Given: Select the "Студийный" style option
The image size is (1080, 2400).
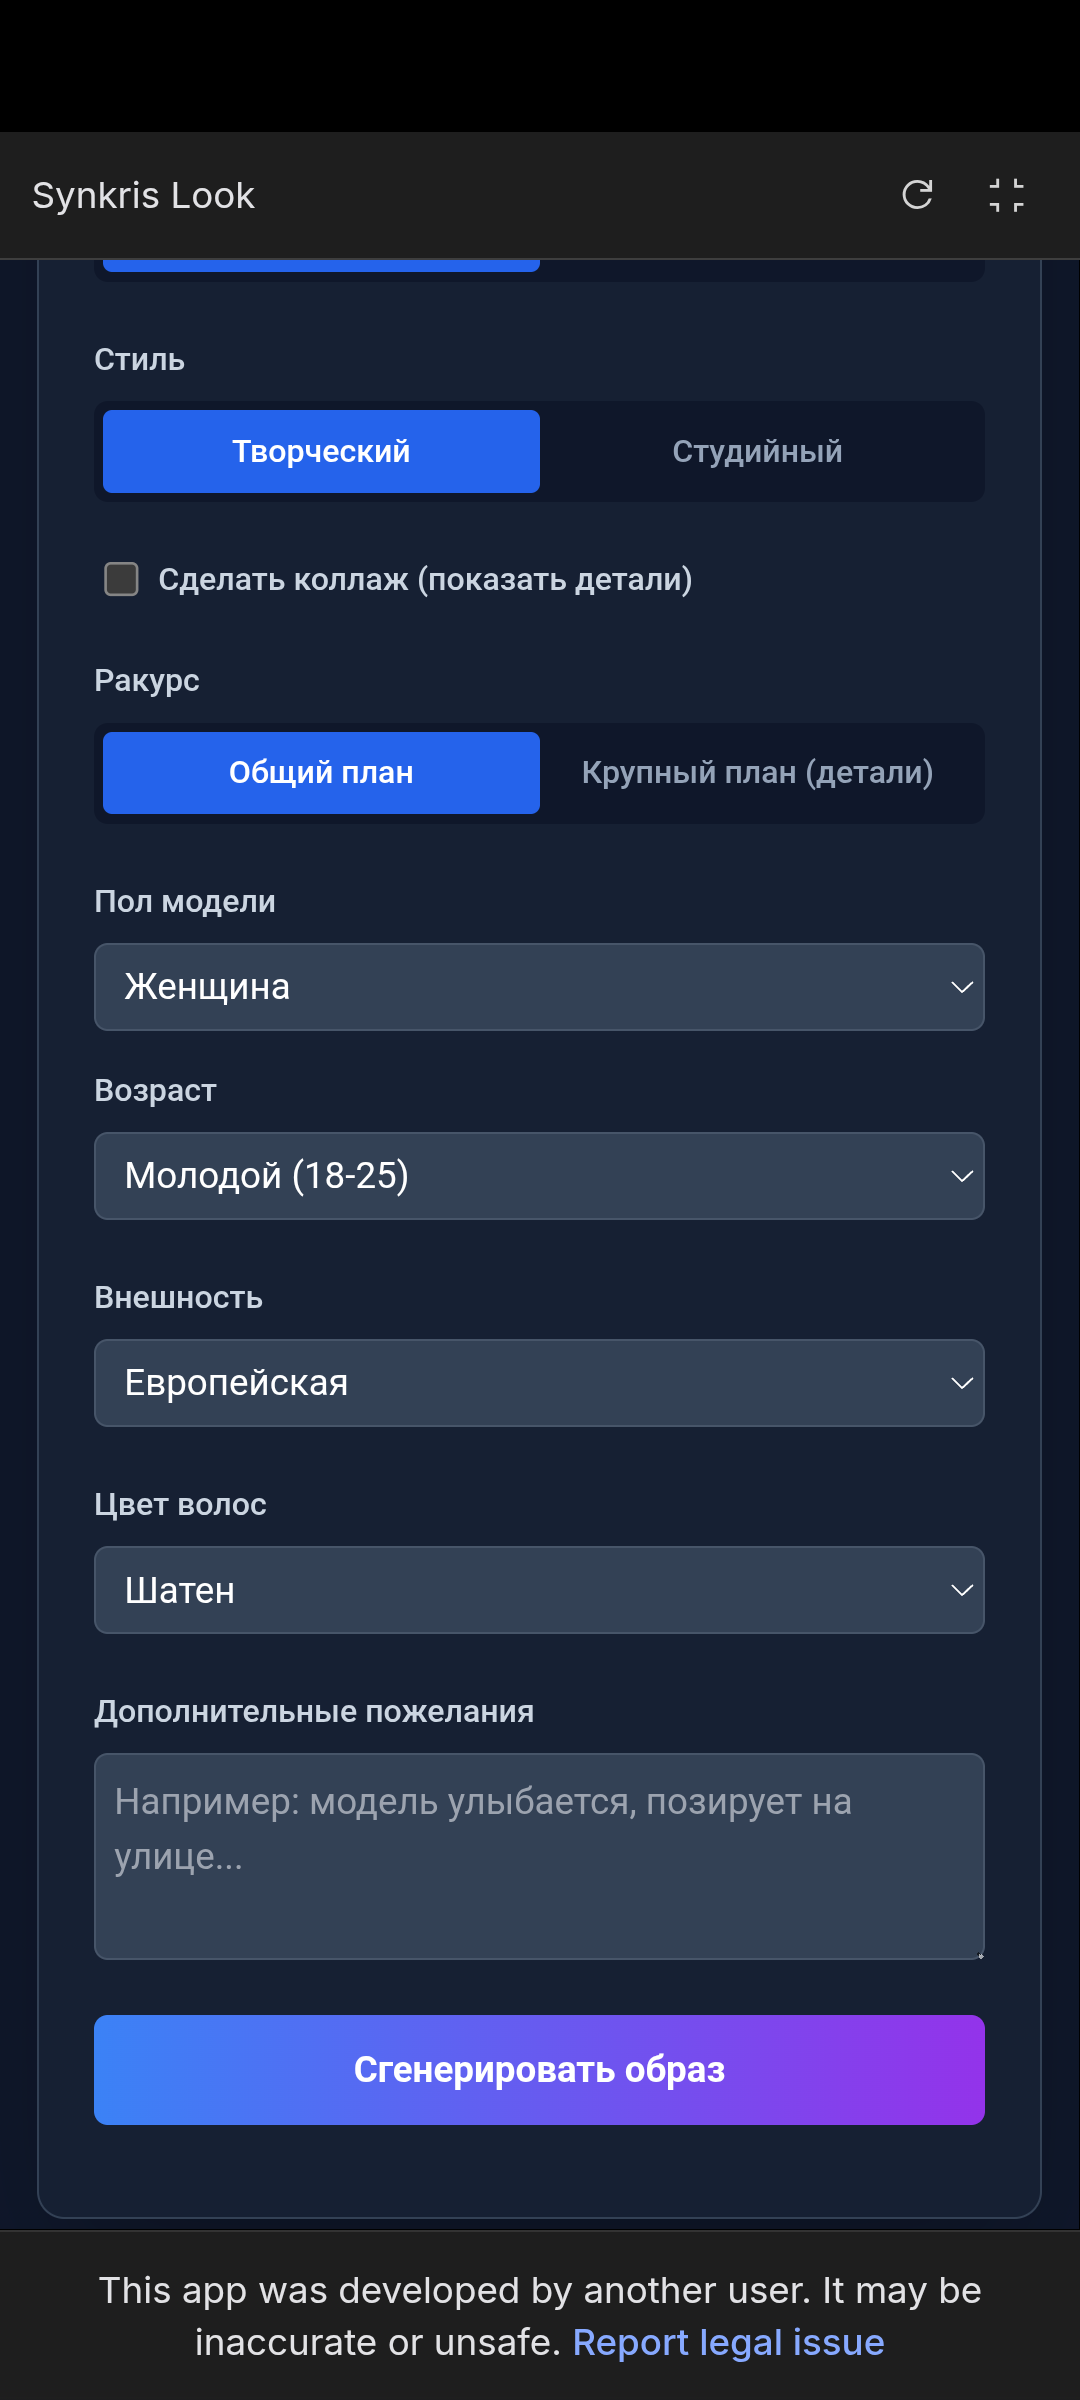Looking at the screenshot, I should (758, 451).
